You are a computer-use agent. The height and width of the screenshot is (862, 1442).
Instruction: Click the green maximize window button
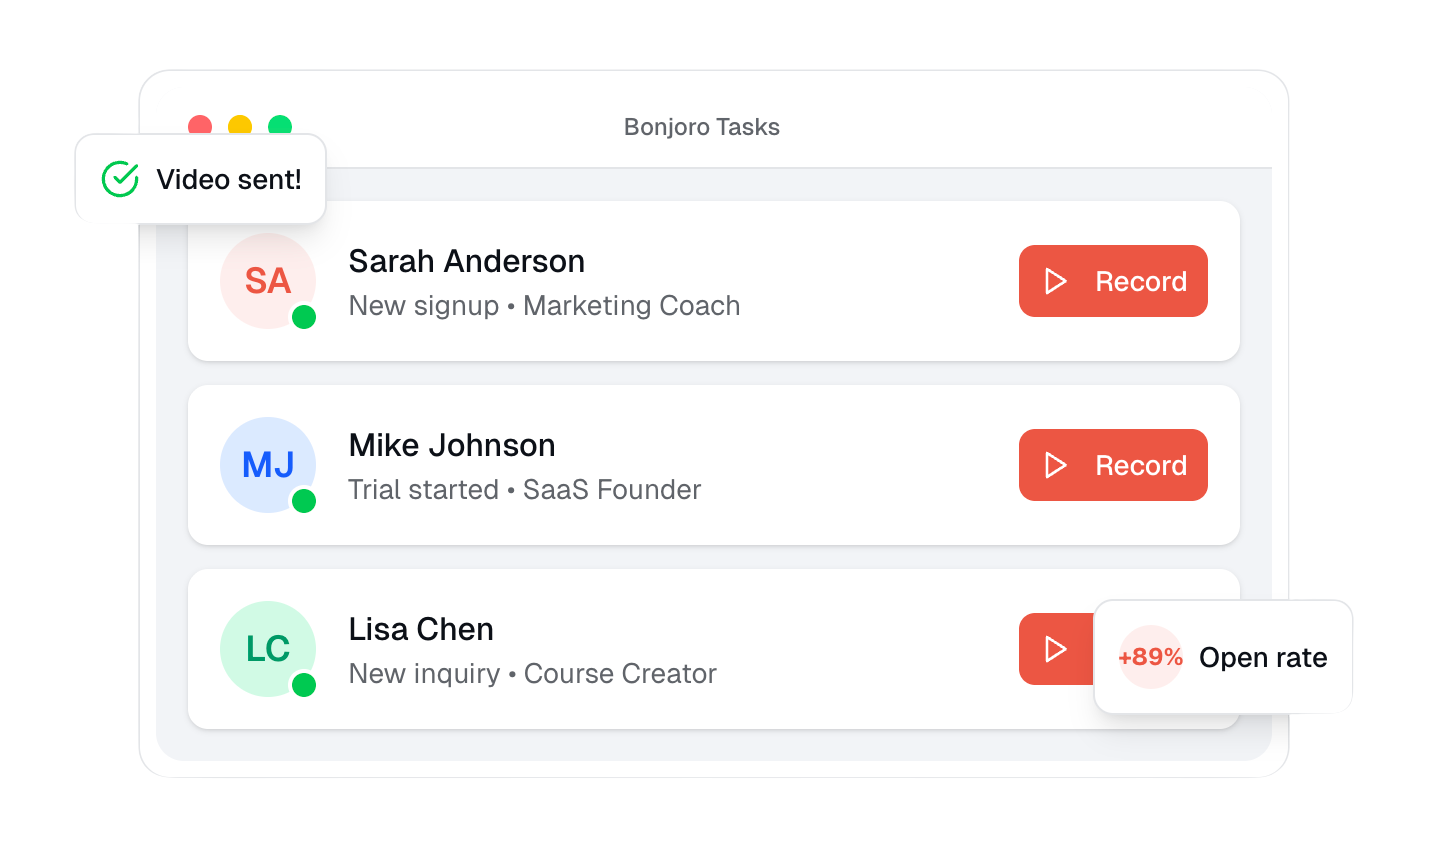[280, 124]
